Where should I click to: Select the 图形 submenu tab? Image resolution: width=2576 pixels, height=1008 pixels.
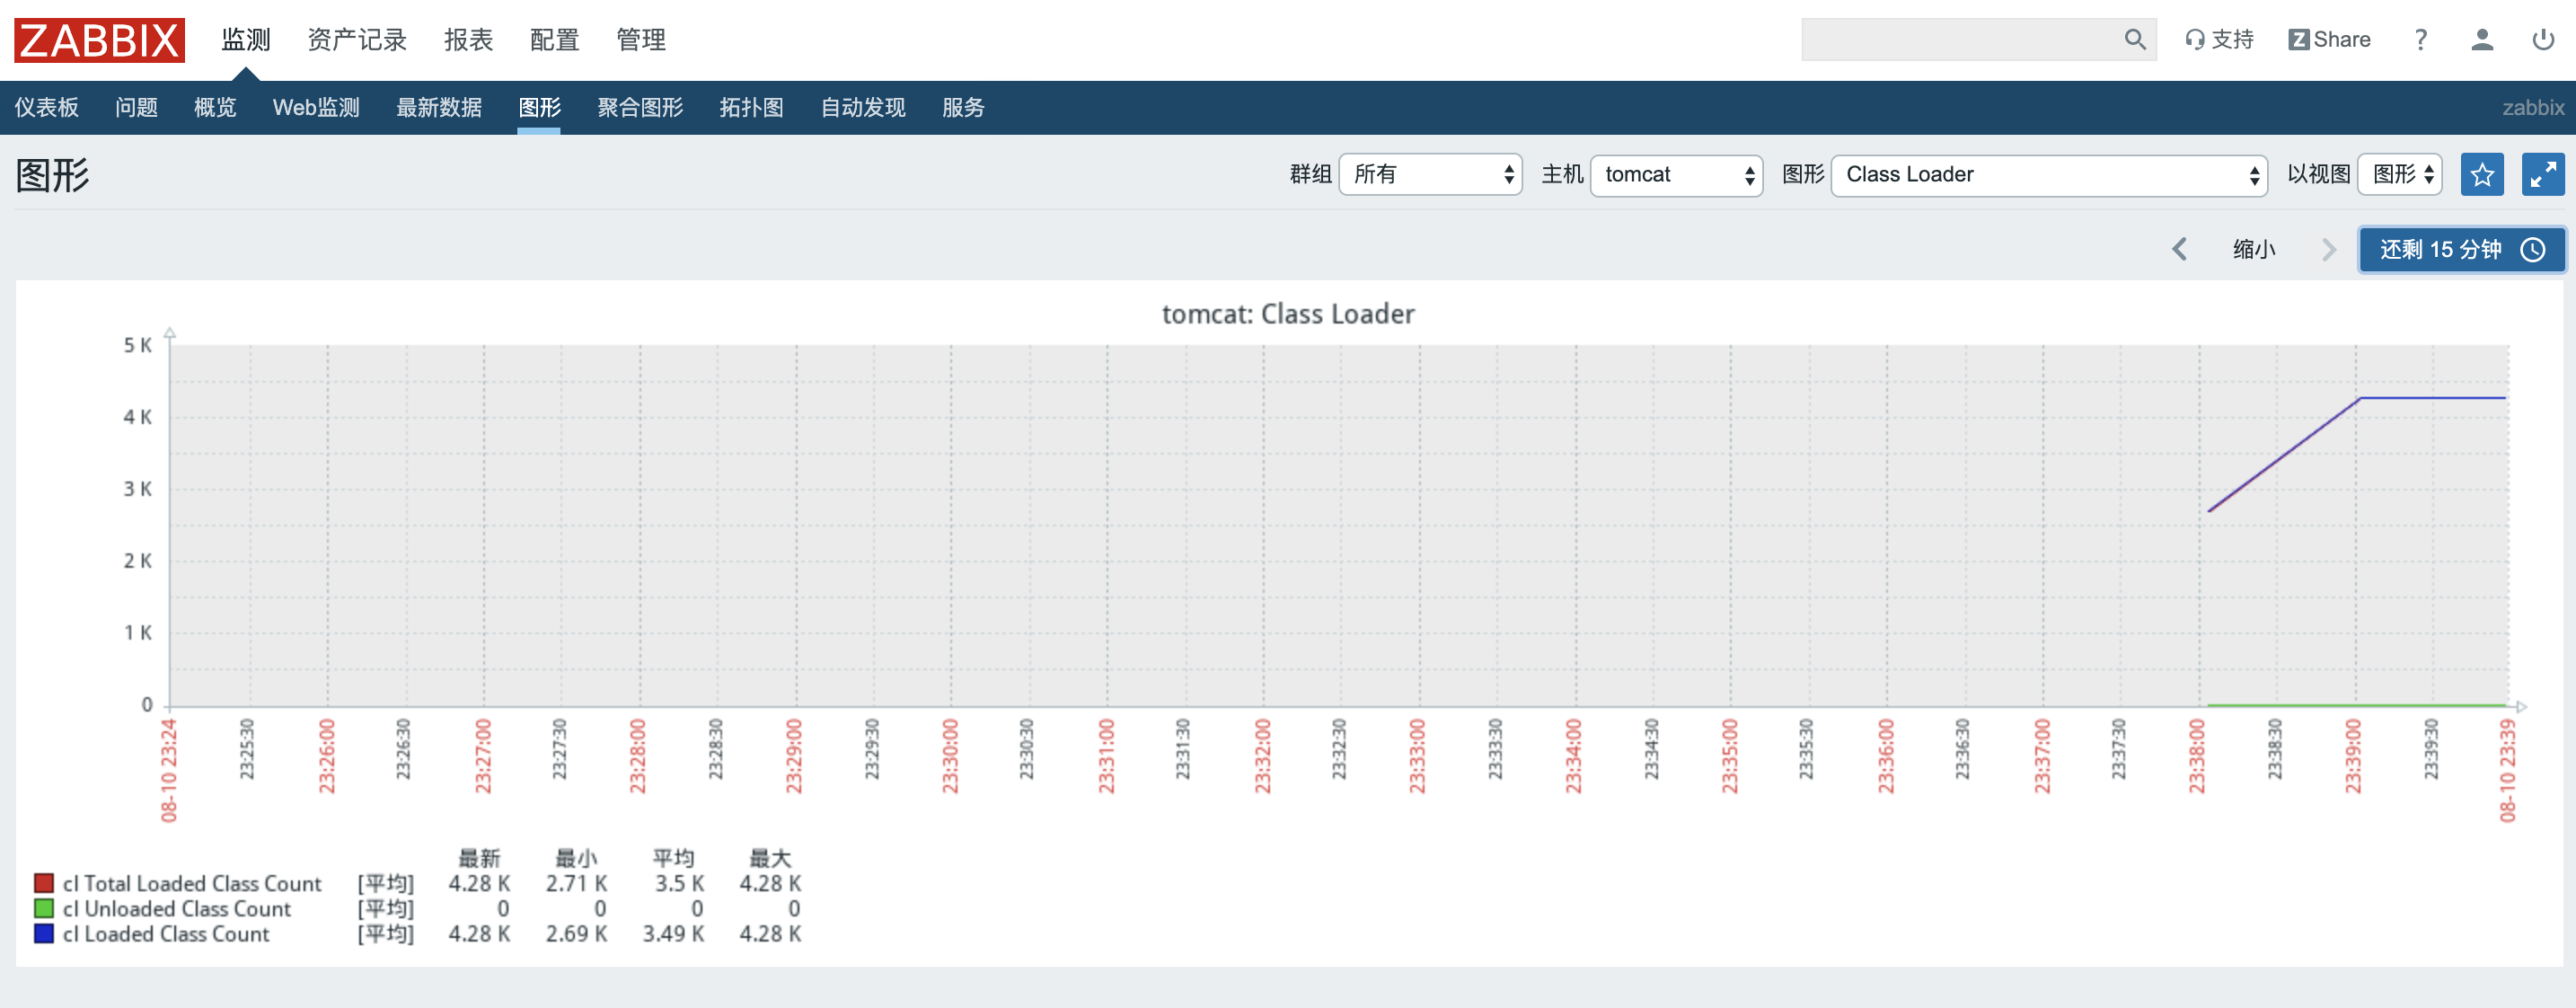(x=539, y=107)
